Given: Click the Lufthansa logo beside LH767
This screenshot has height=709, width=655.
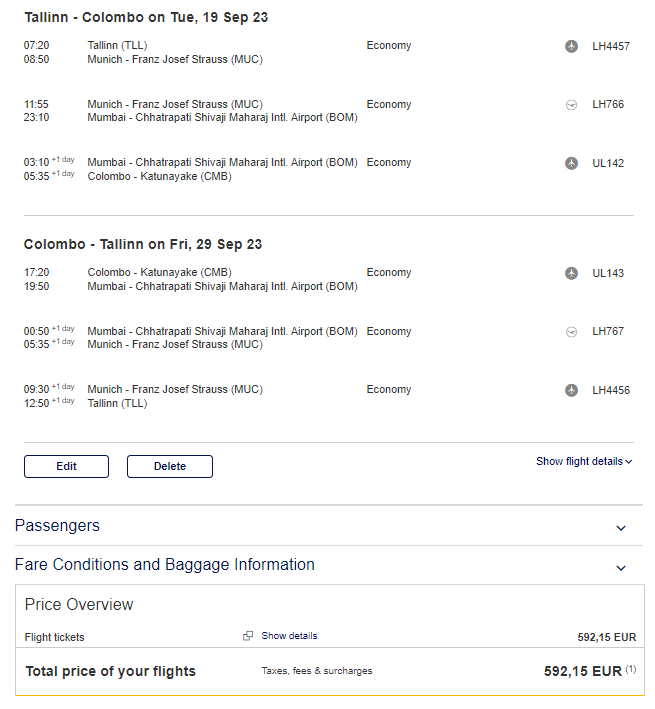Looking at the screenshot, I should click(571, 331).
